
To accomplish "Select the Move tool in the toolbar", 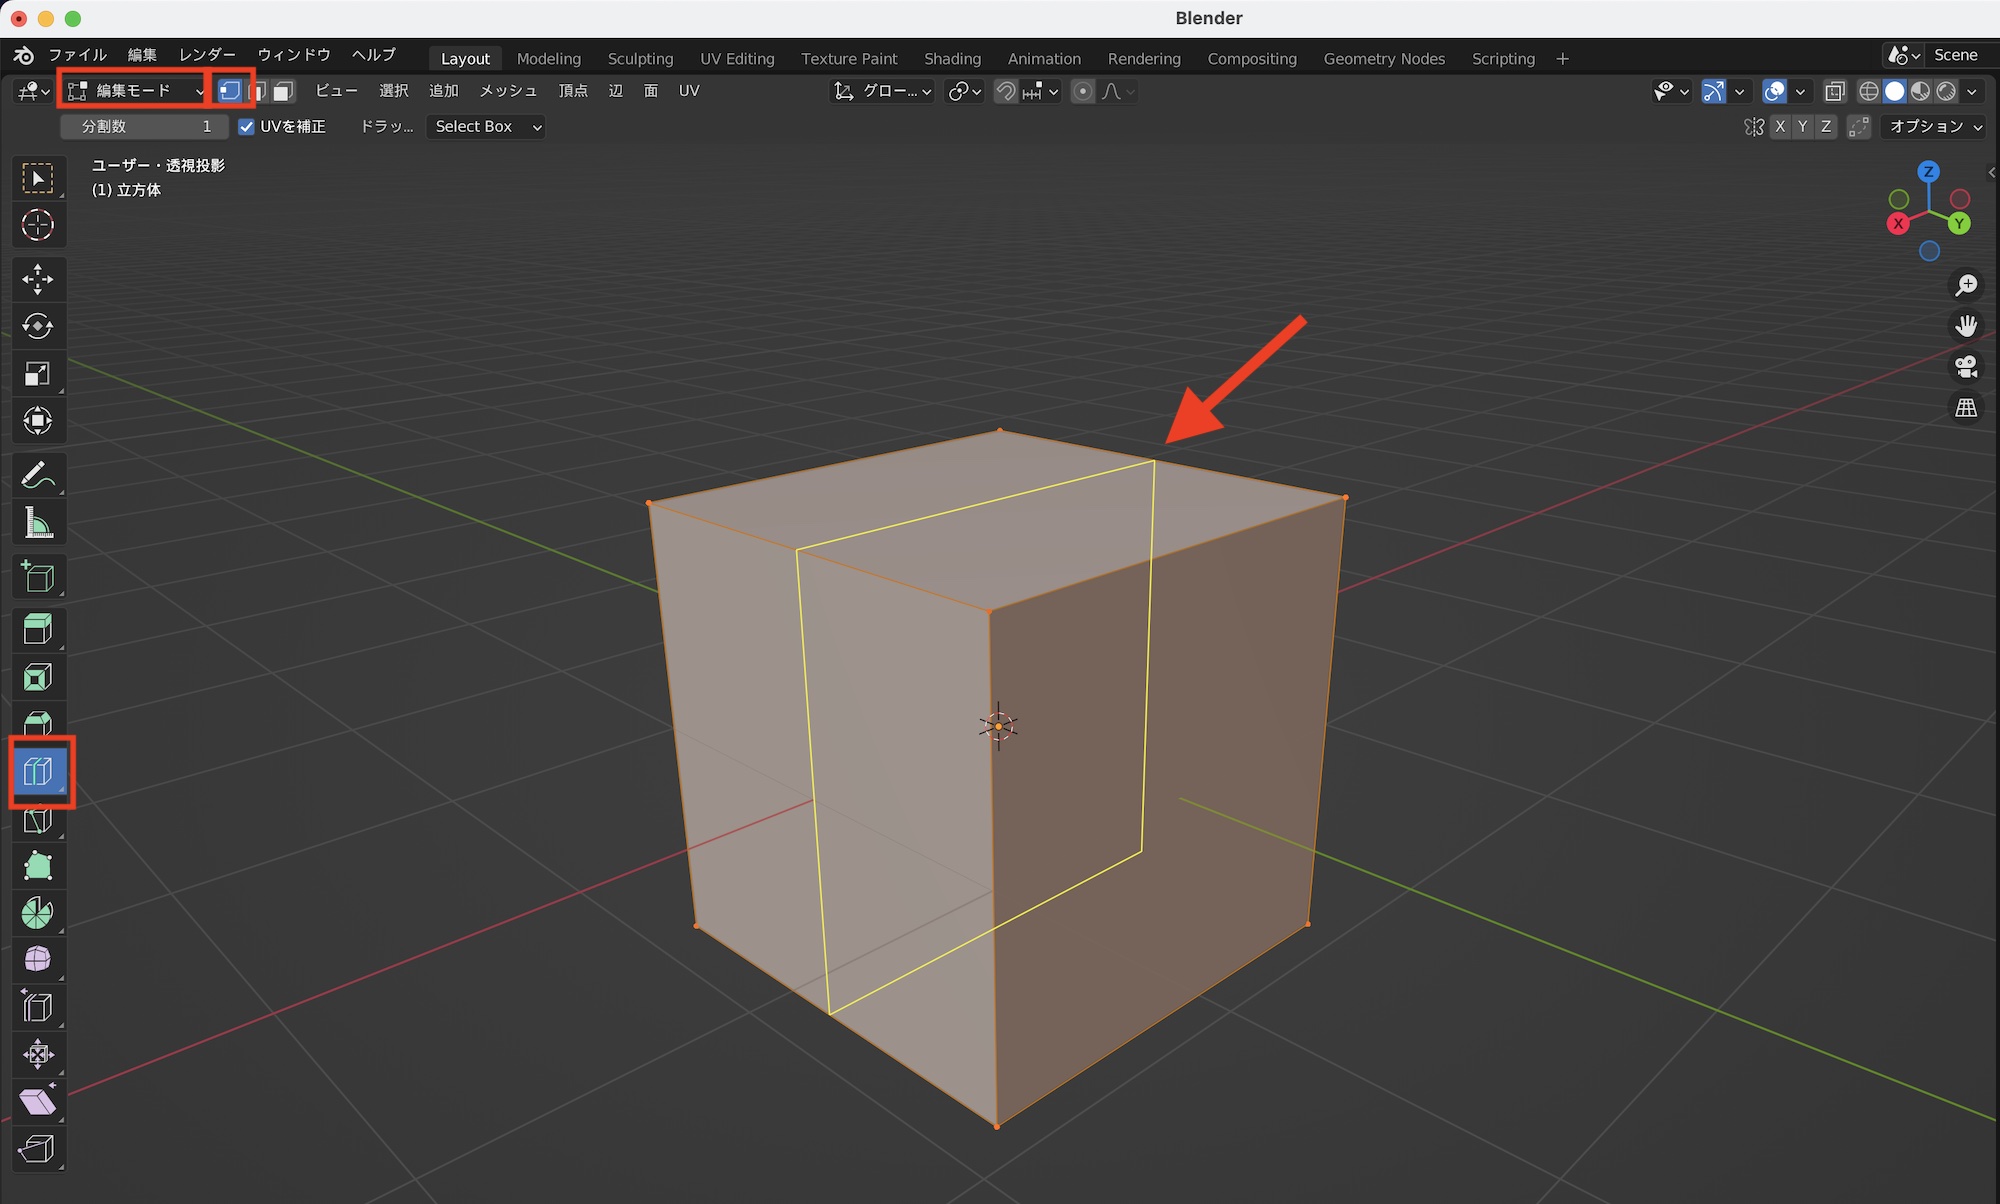I will coord(38,279).
